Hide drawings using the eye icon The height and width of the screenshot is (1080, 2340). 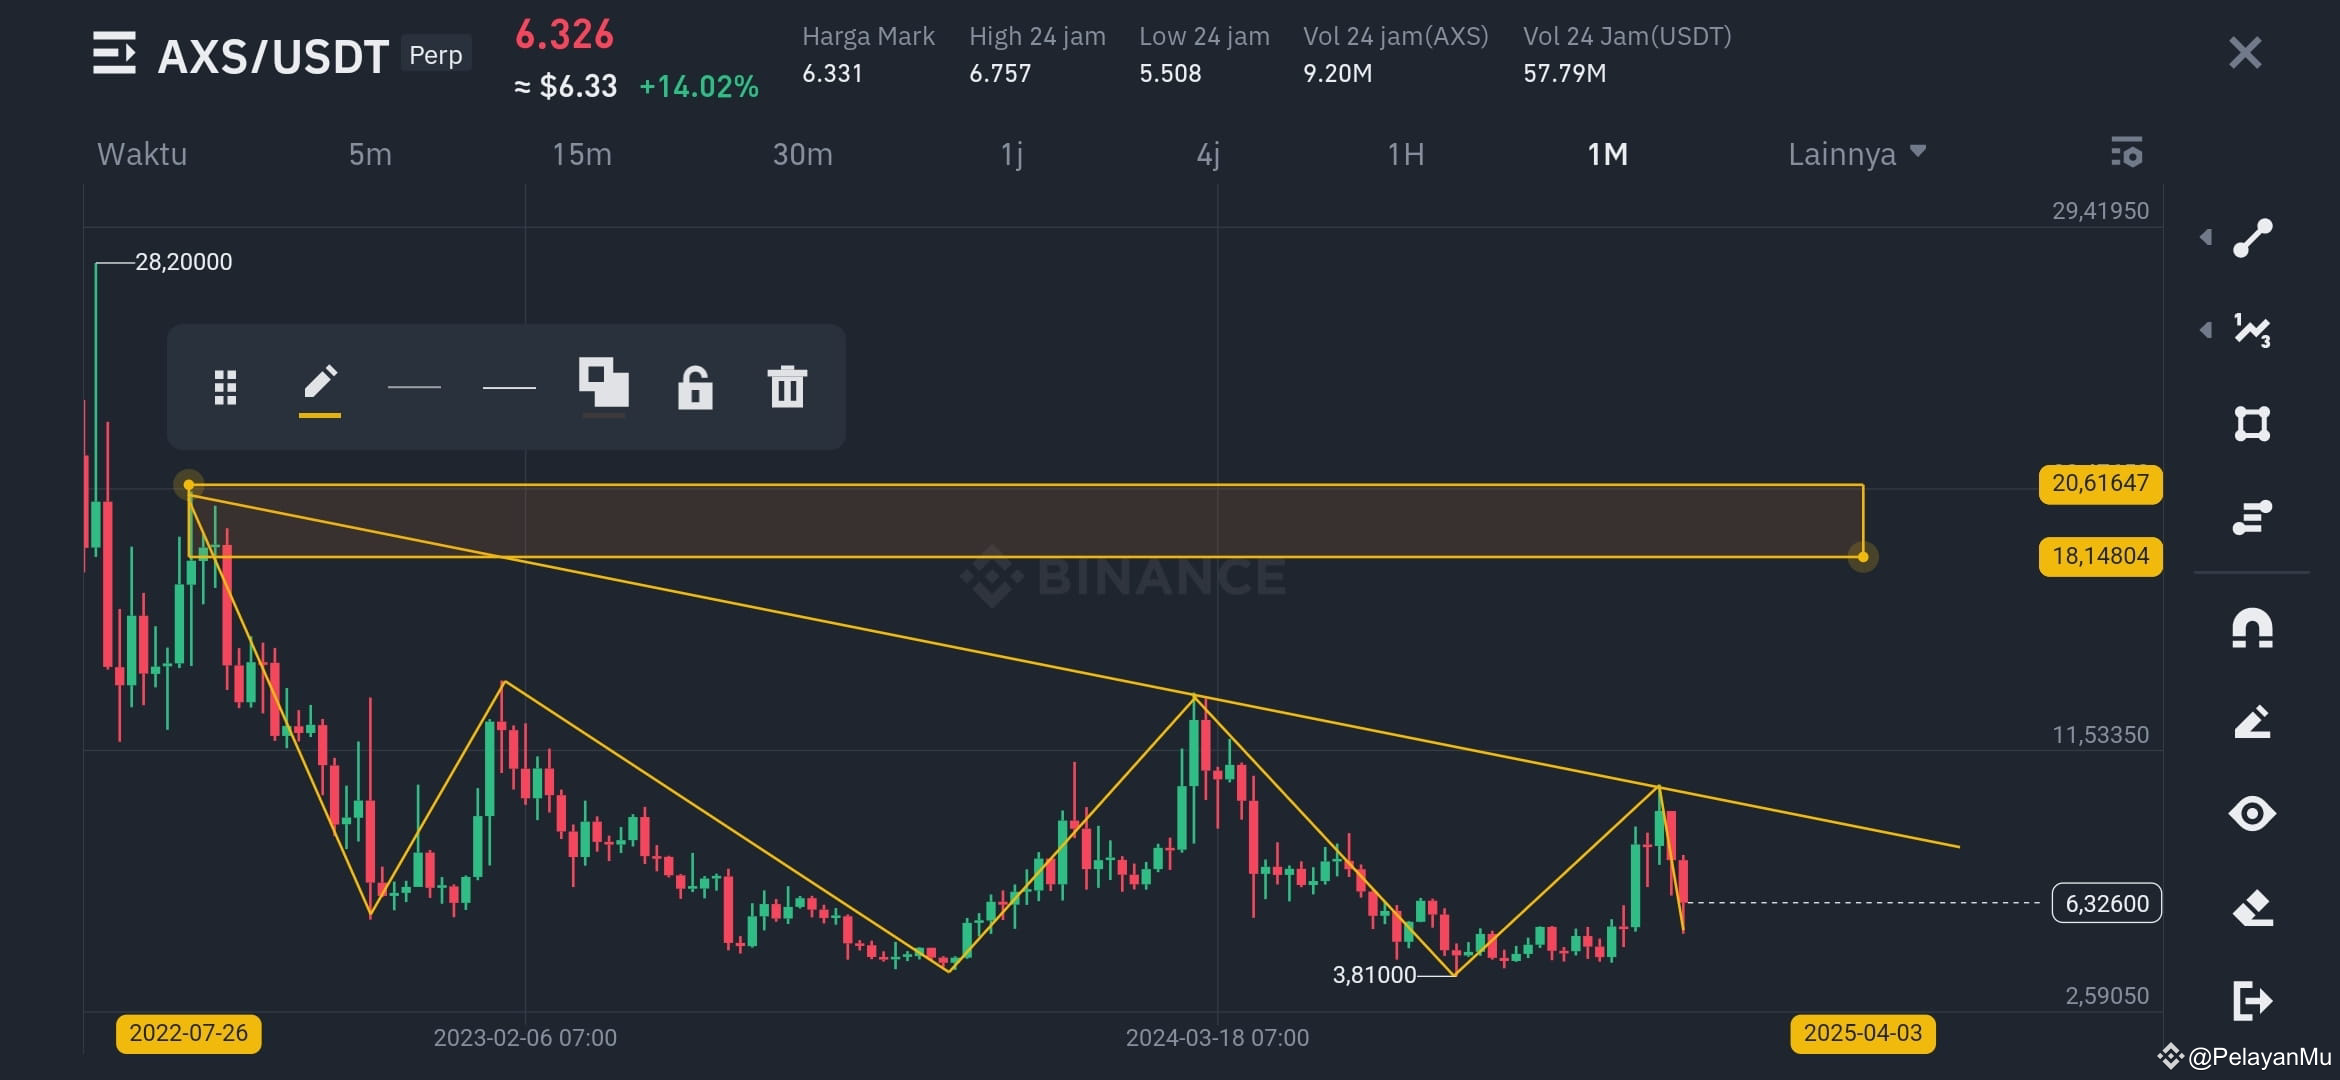(x=2251, y=814)
